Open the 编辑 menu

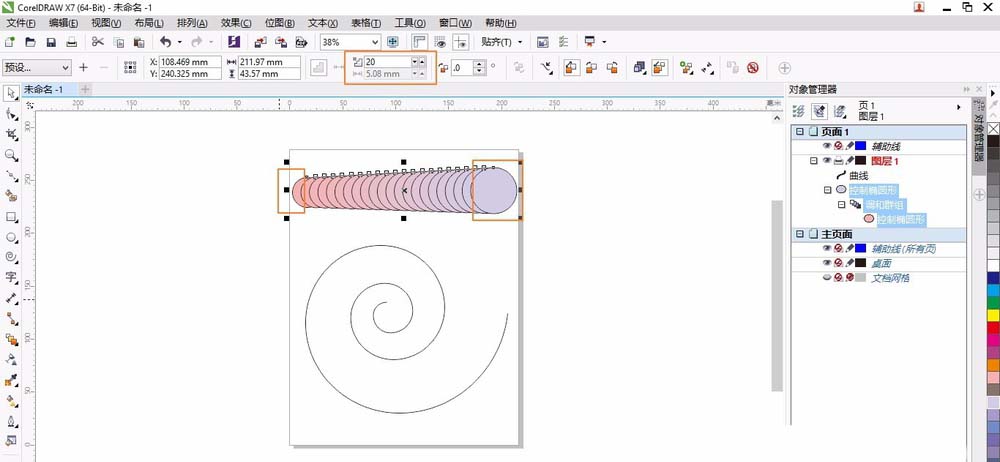(64, 23)
